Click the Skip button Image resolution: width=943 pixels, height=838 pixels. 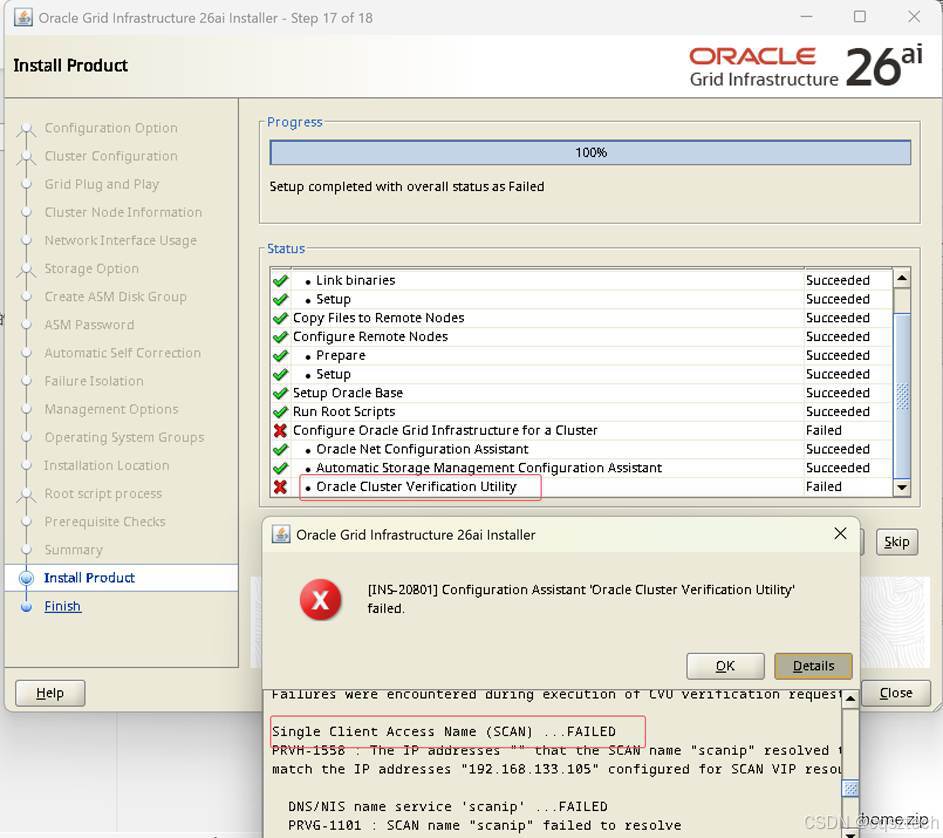pos(896,542)
